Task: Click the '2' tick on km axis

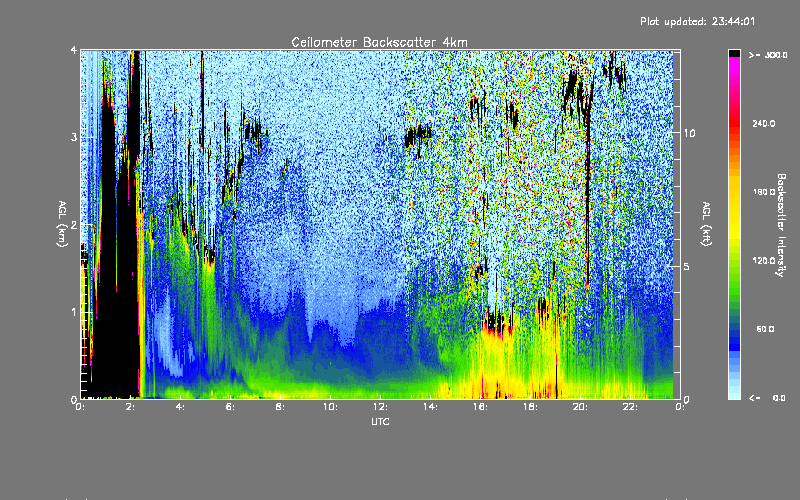Action: pyautogui.click(x=74, y=224)
